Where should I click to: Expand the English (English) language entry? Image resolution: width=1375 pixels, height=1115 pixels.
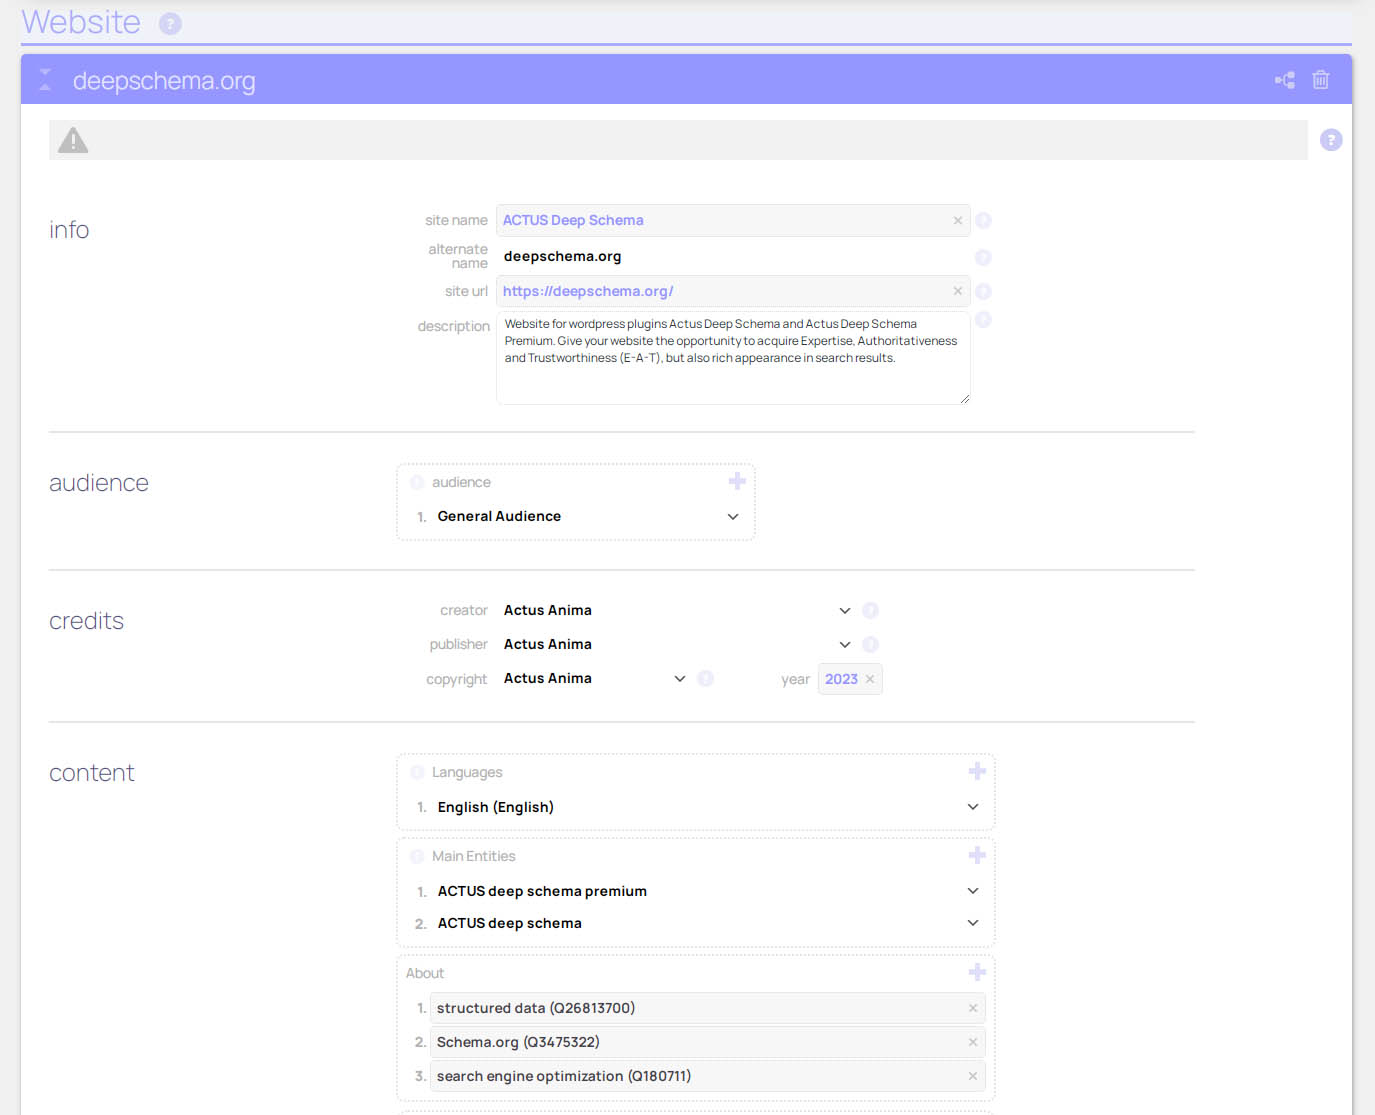[x=971, y=806]
